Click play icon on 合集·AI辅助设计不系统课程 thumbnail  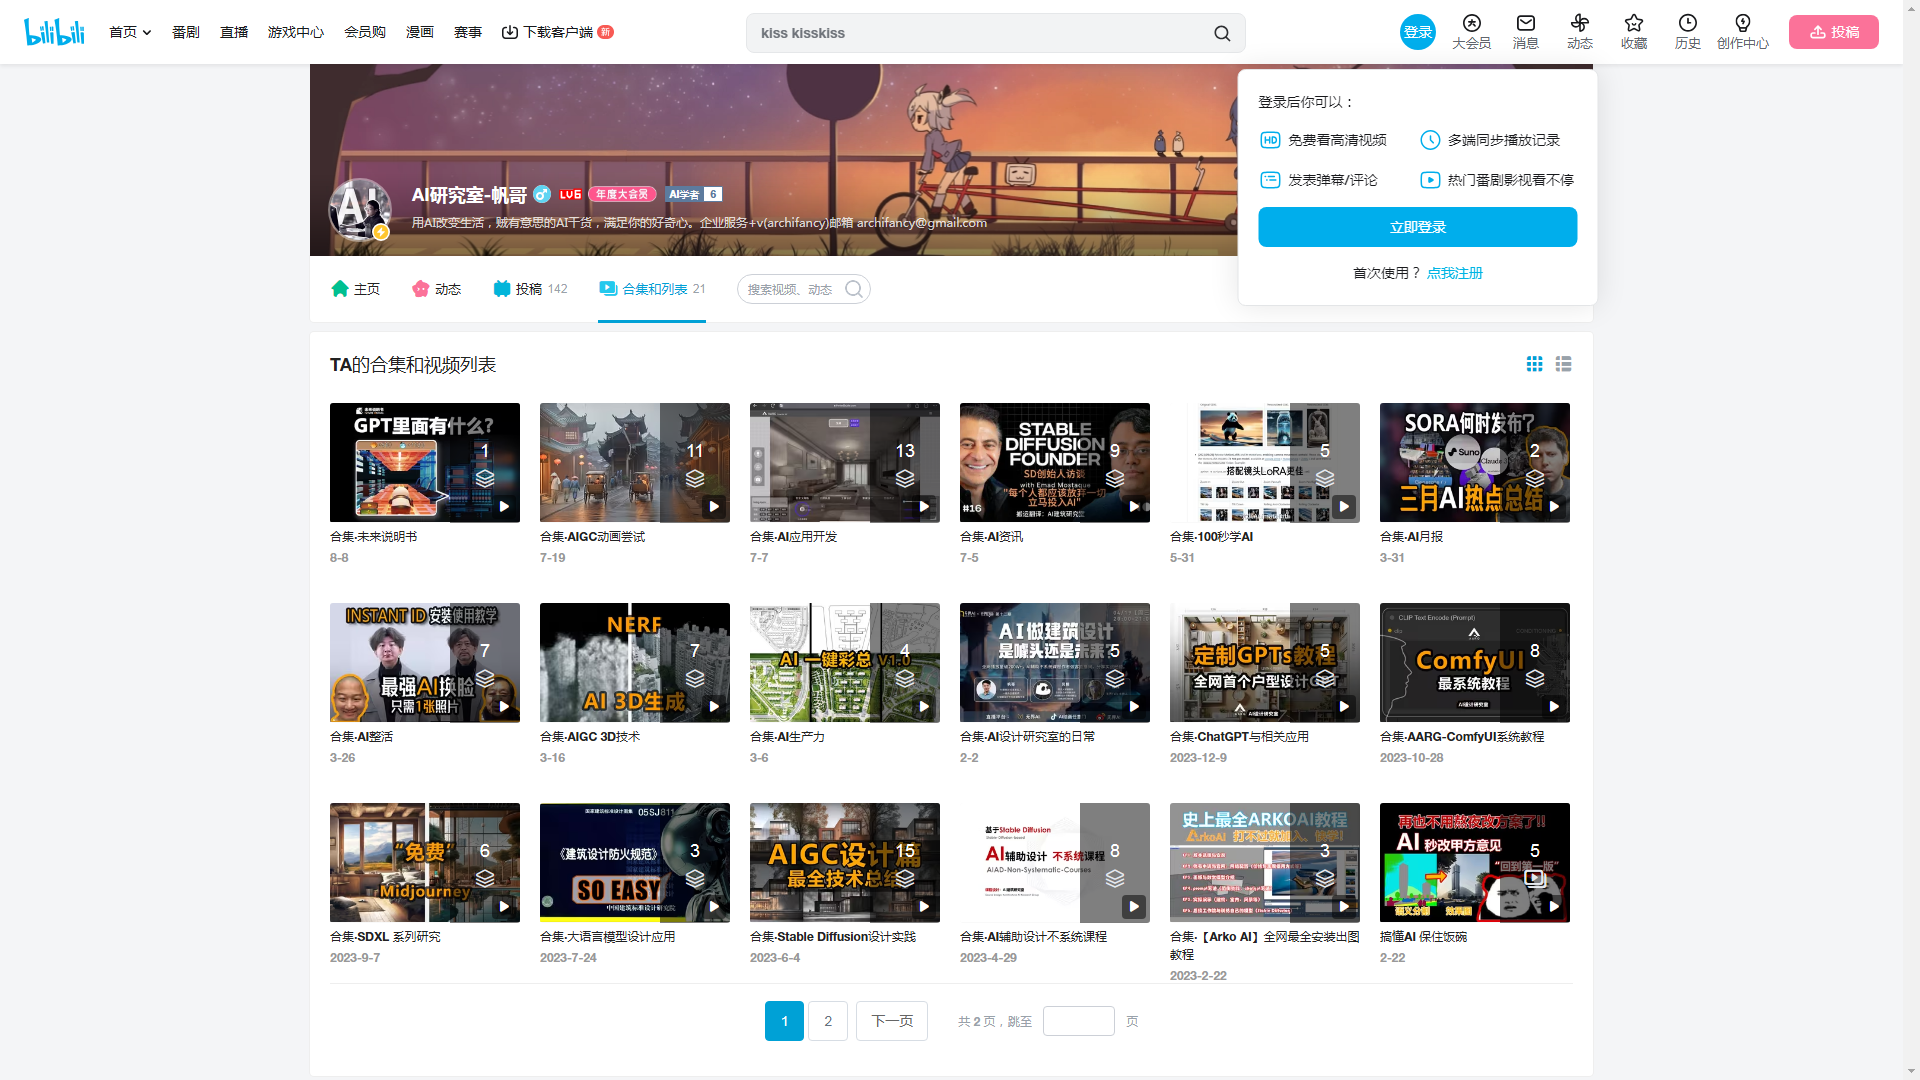(1134, 907)
